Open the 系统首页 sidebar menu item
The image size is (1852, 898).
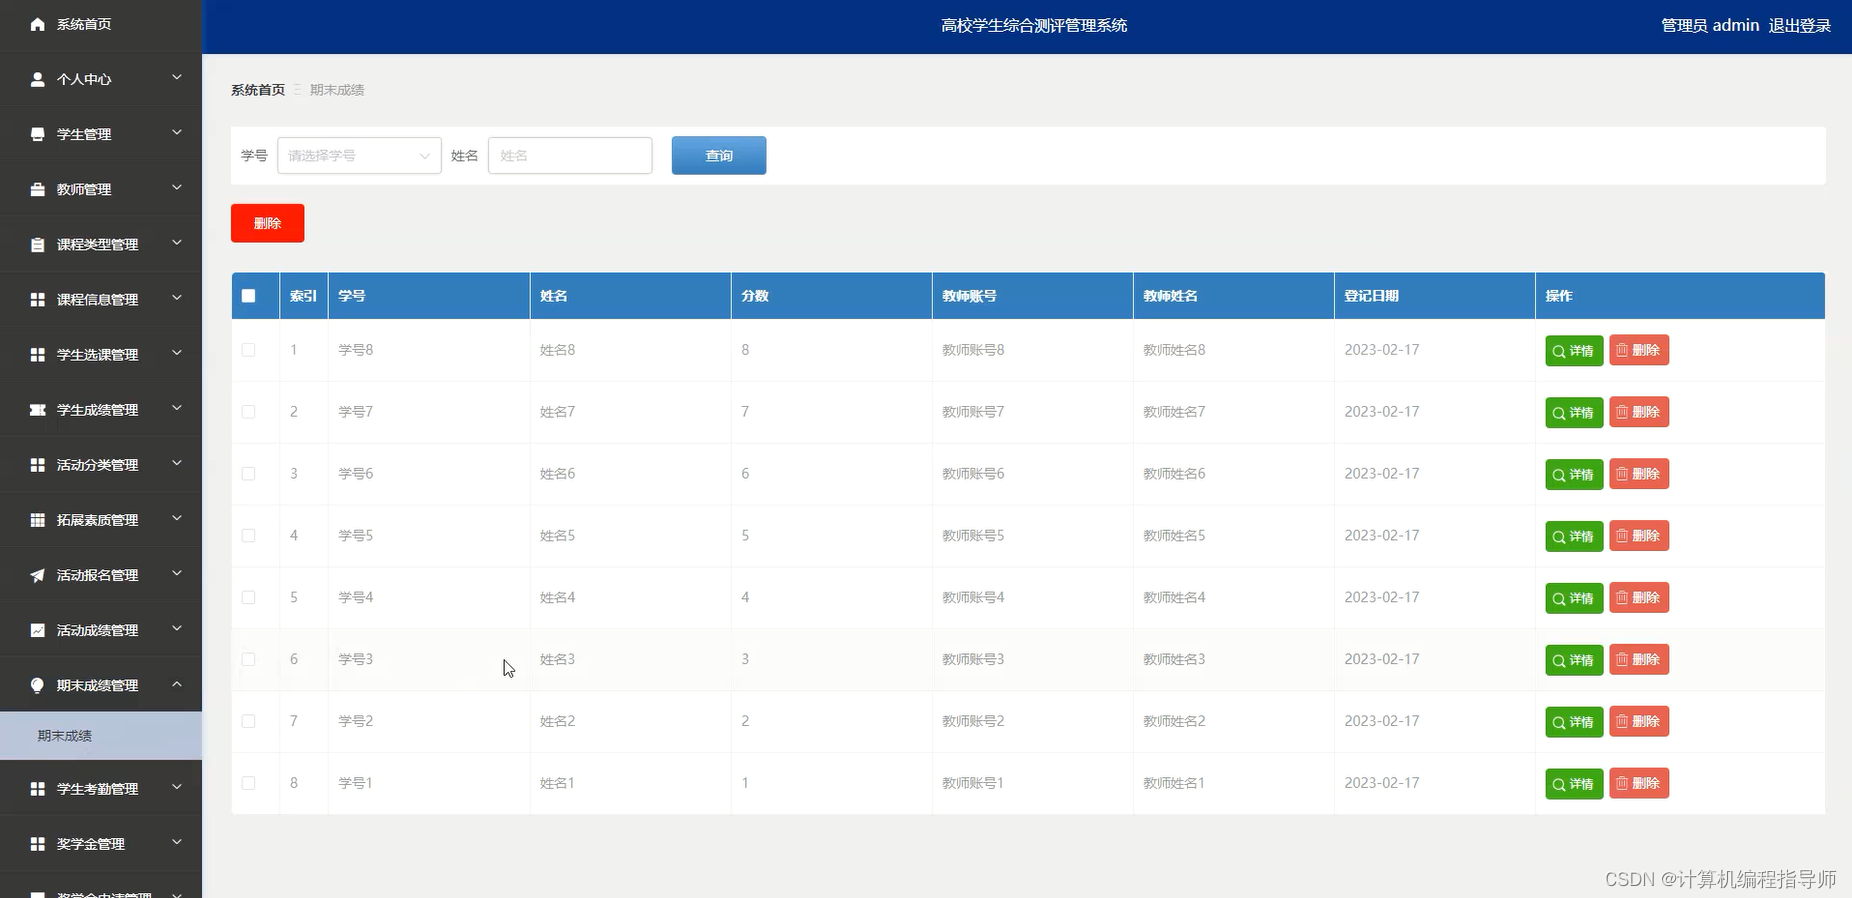101,24
